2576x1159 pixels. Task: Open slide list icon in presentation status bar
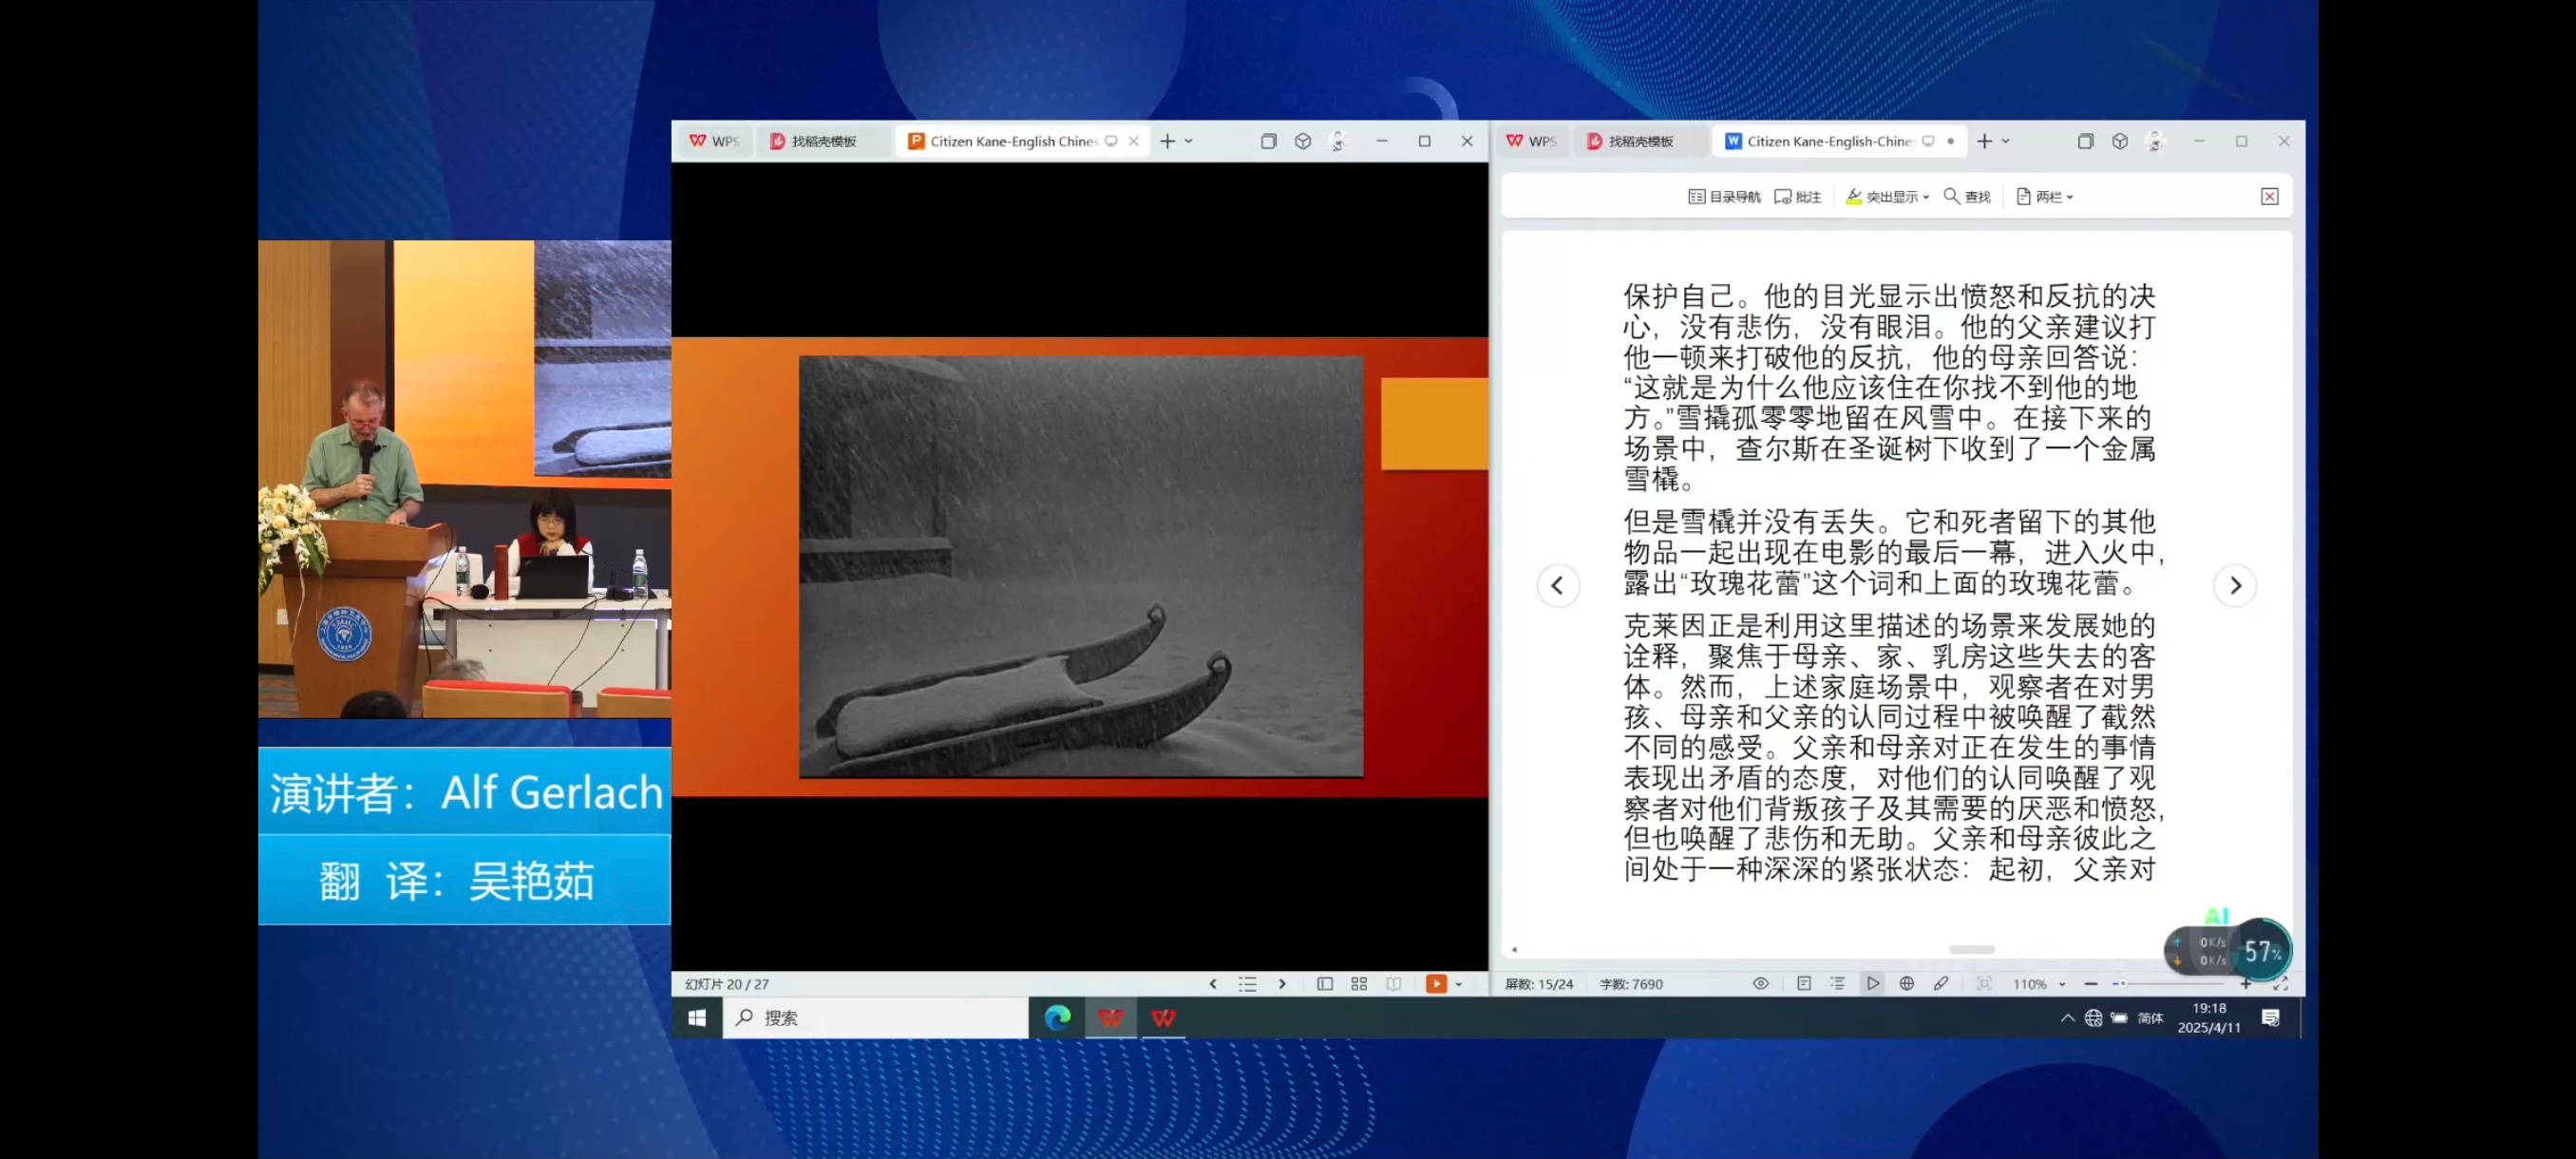(1247, 984)
